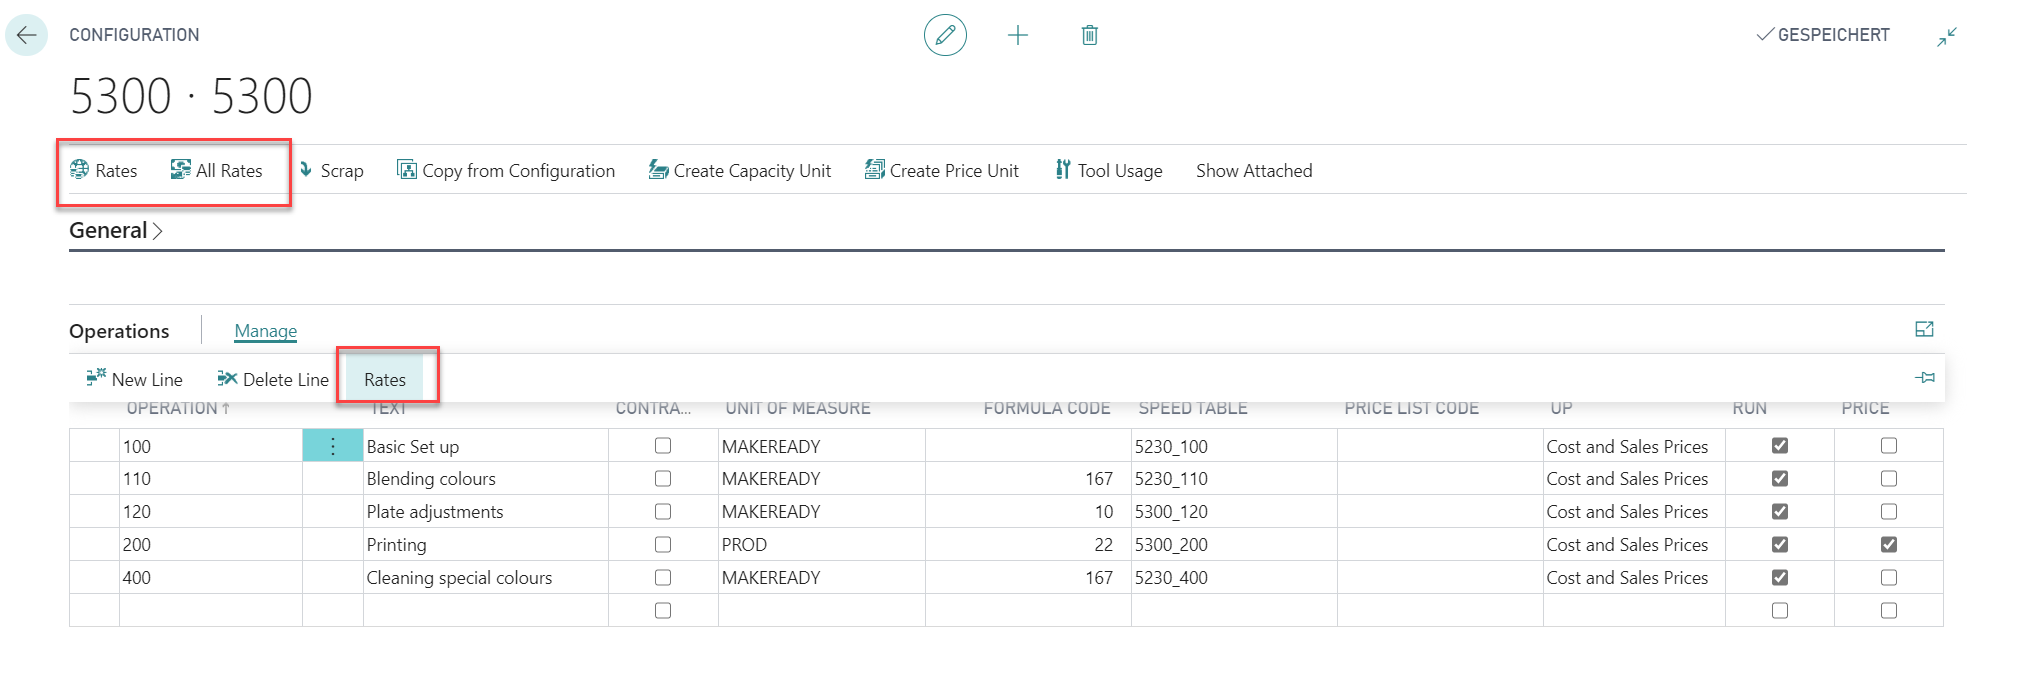Open Tool Usage
This screenshot has width=2023, height=695.
[1109, 171]
